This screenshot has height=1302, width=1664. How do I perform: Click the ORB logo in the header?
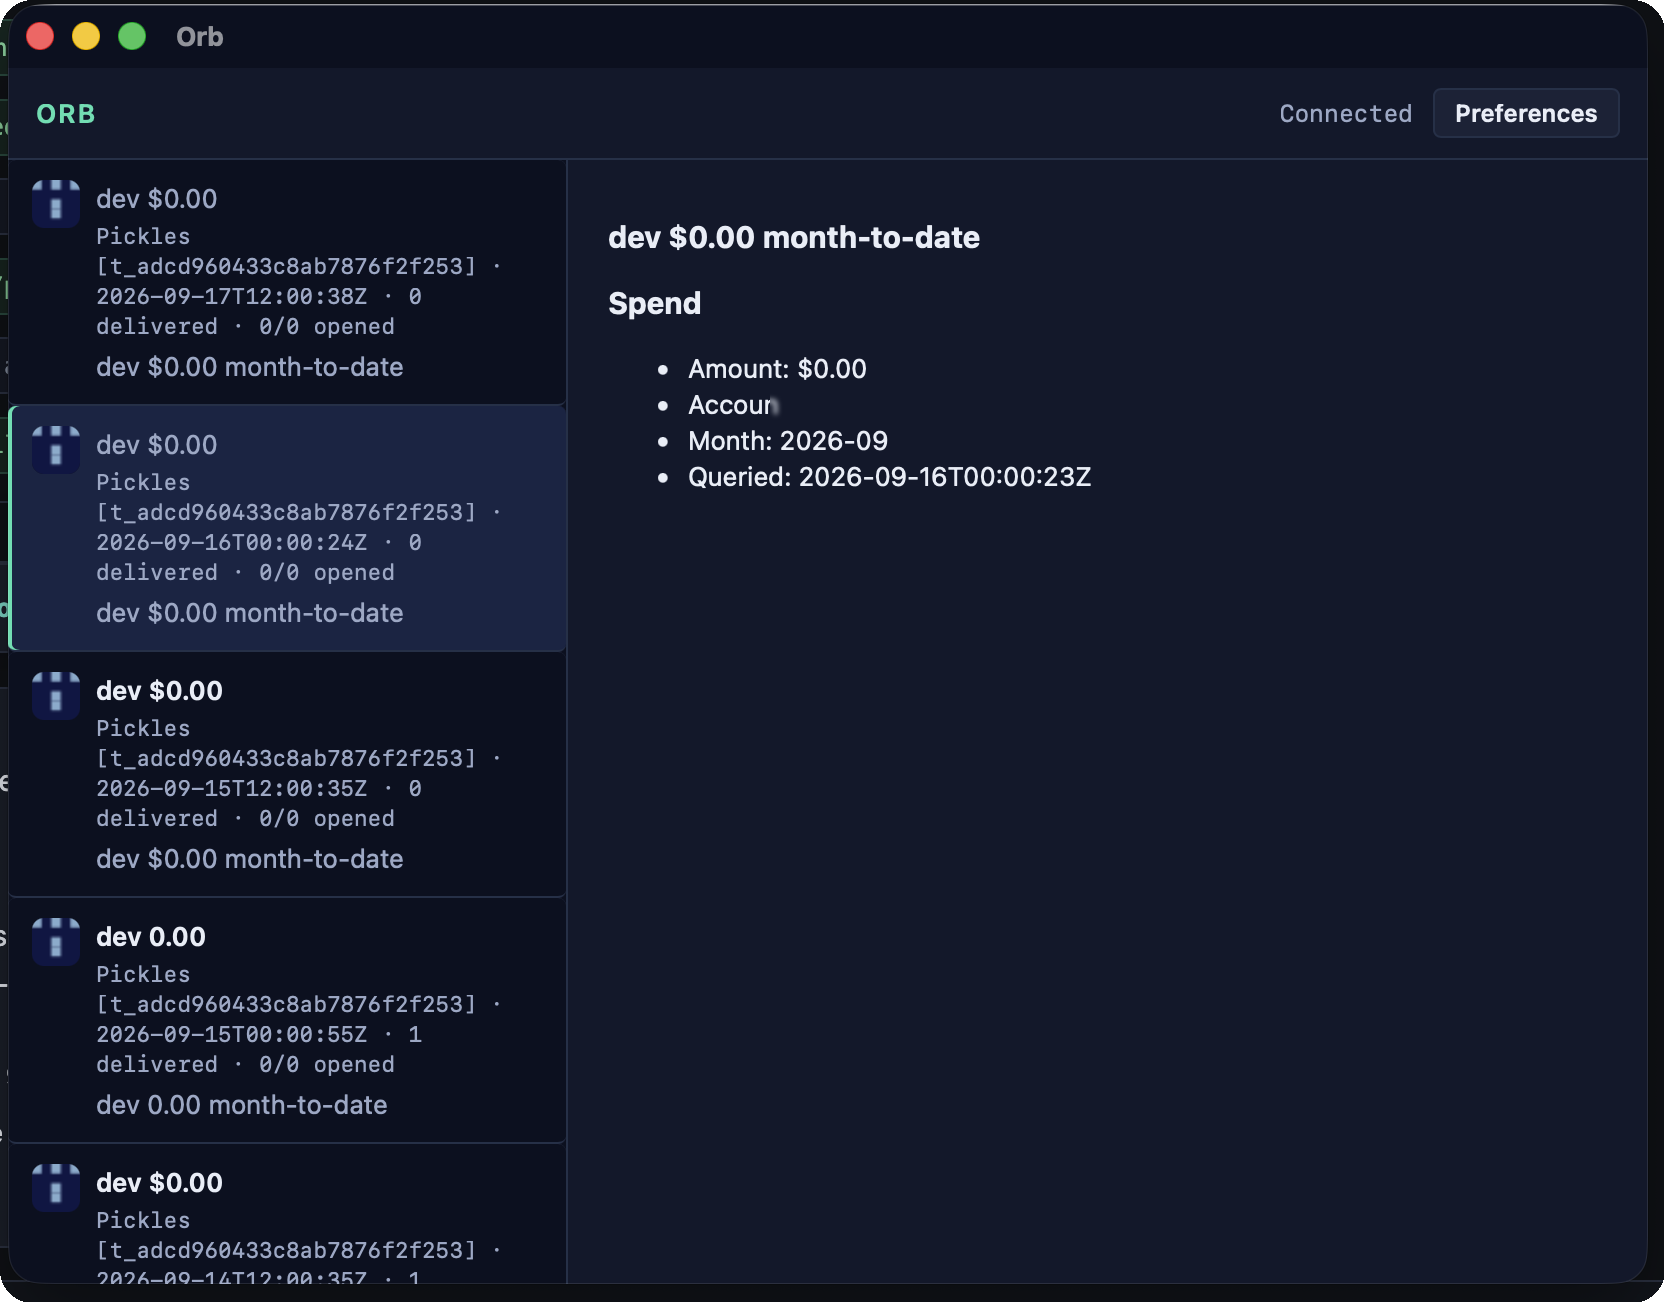(x=66, y=114)
